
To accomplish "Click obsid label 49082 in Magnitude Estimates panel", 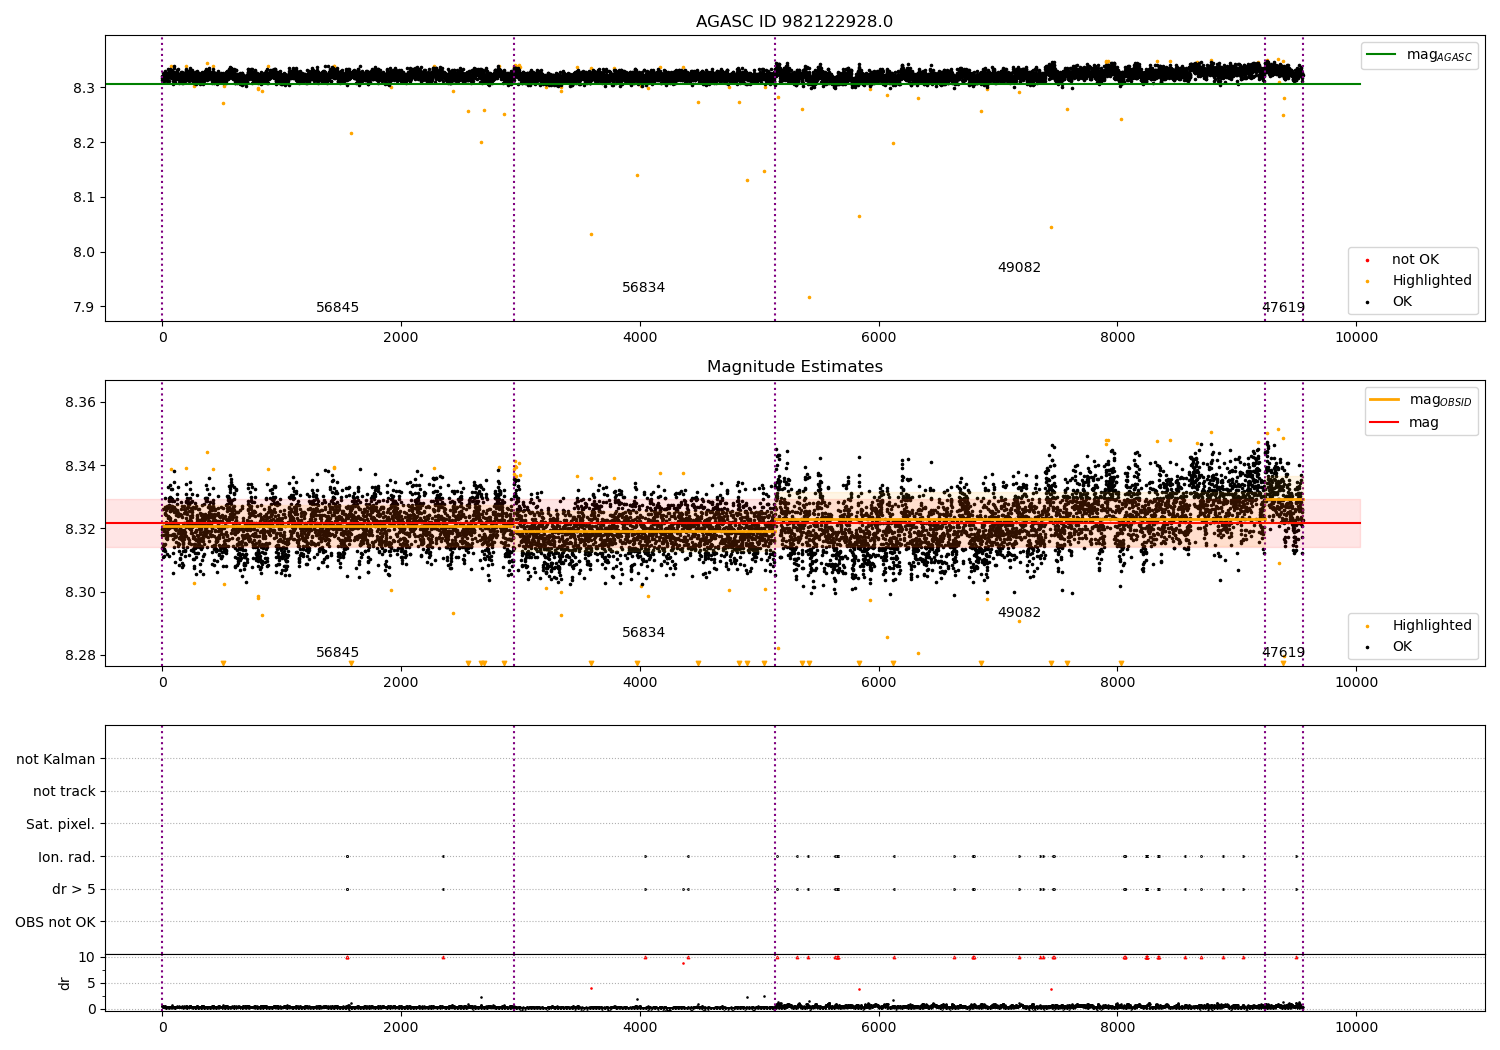I will pos(1019,613).
